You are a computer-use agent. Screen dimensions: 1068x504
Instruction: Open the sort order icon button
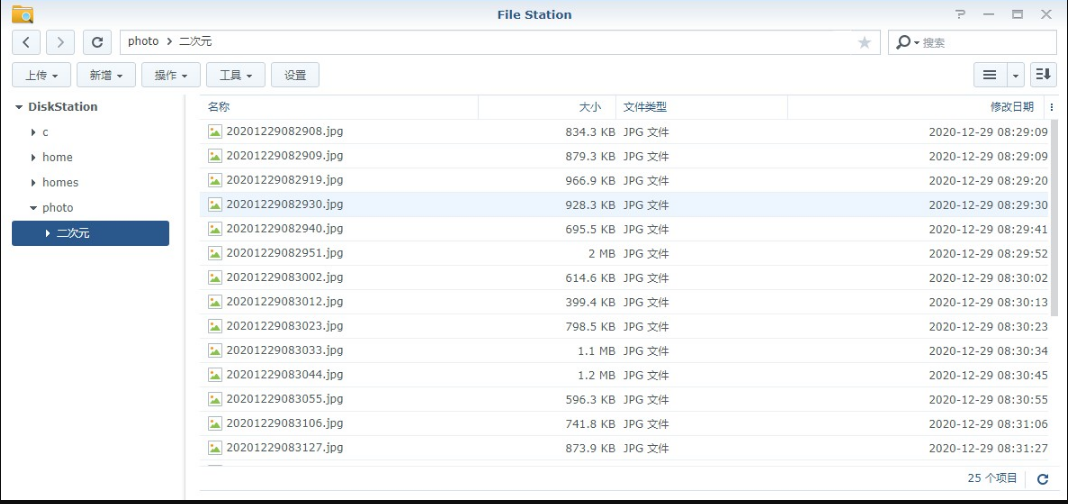(x=1043, y=75)
